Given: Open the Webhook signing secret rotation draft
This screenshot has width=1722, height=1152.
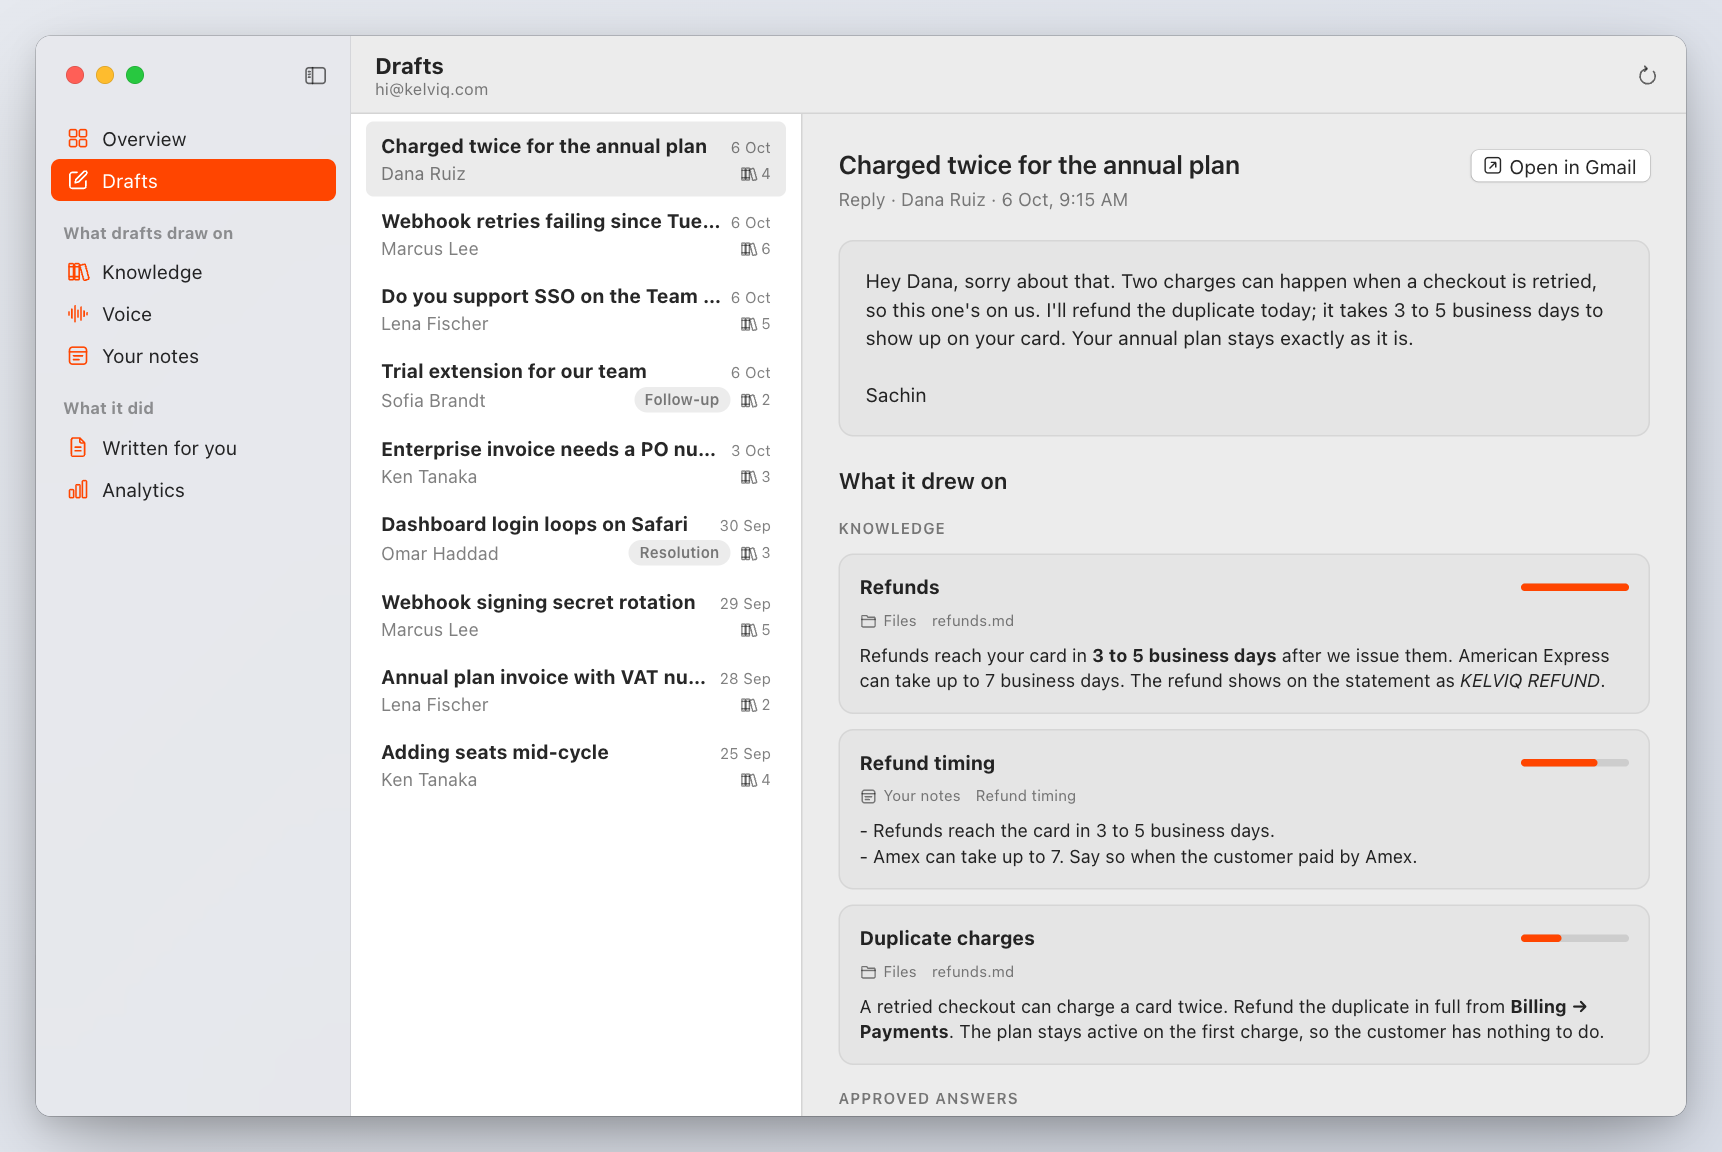Looking at the screenshot, I should click(576, 616).
